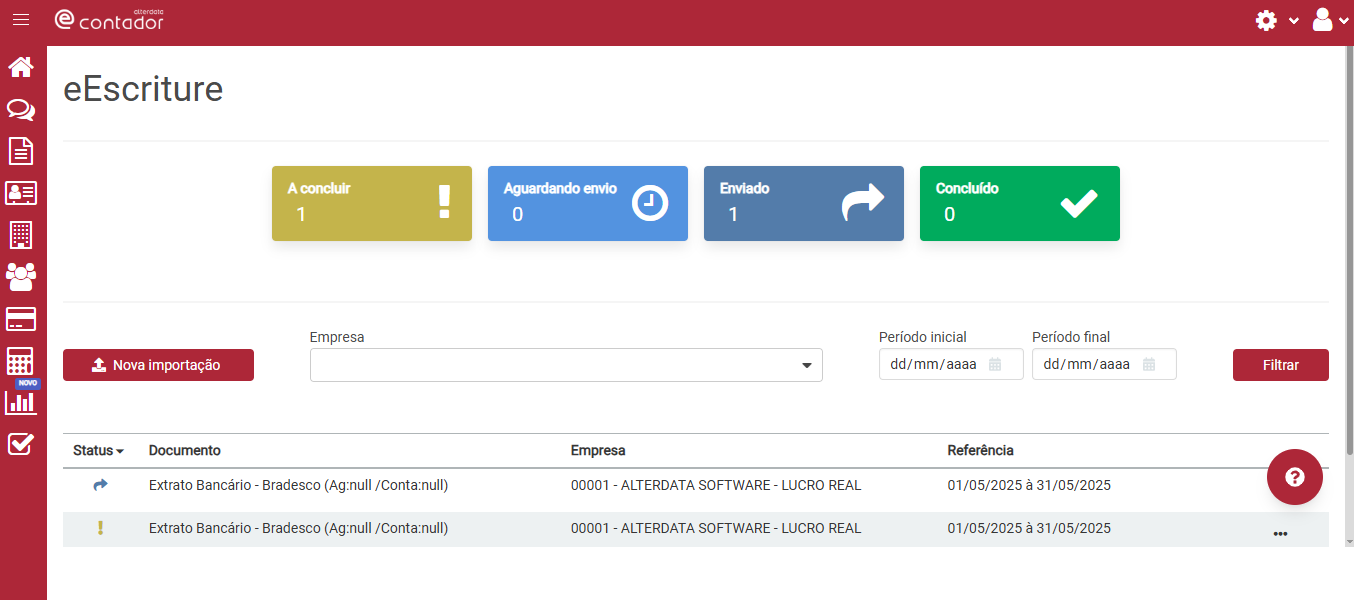Click the Empresa column header

point(598,451)
